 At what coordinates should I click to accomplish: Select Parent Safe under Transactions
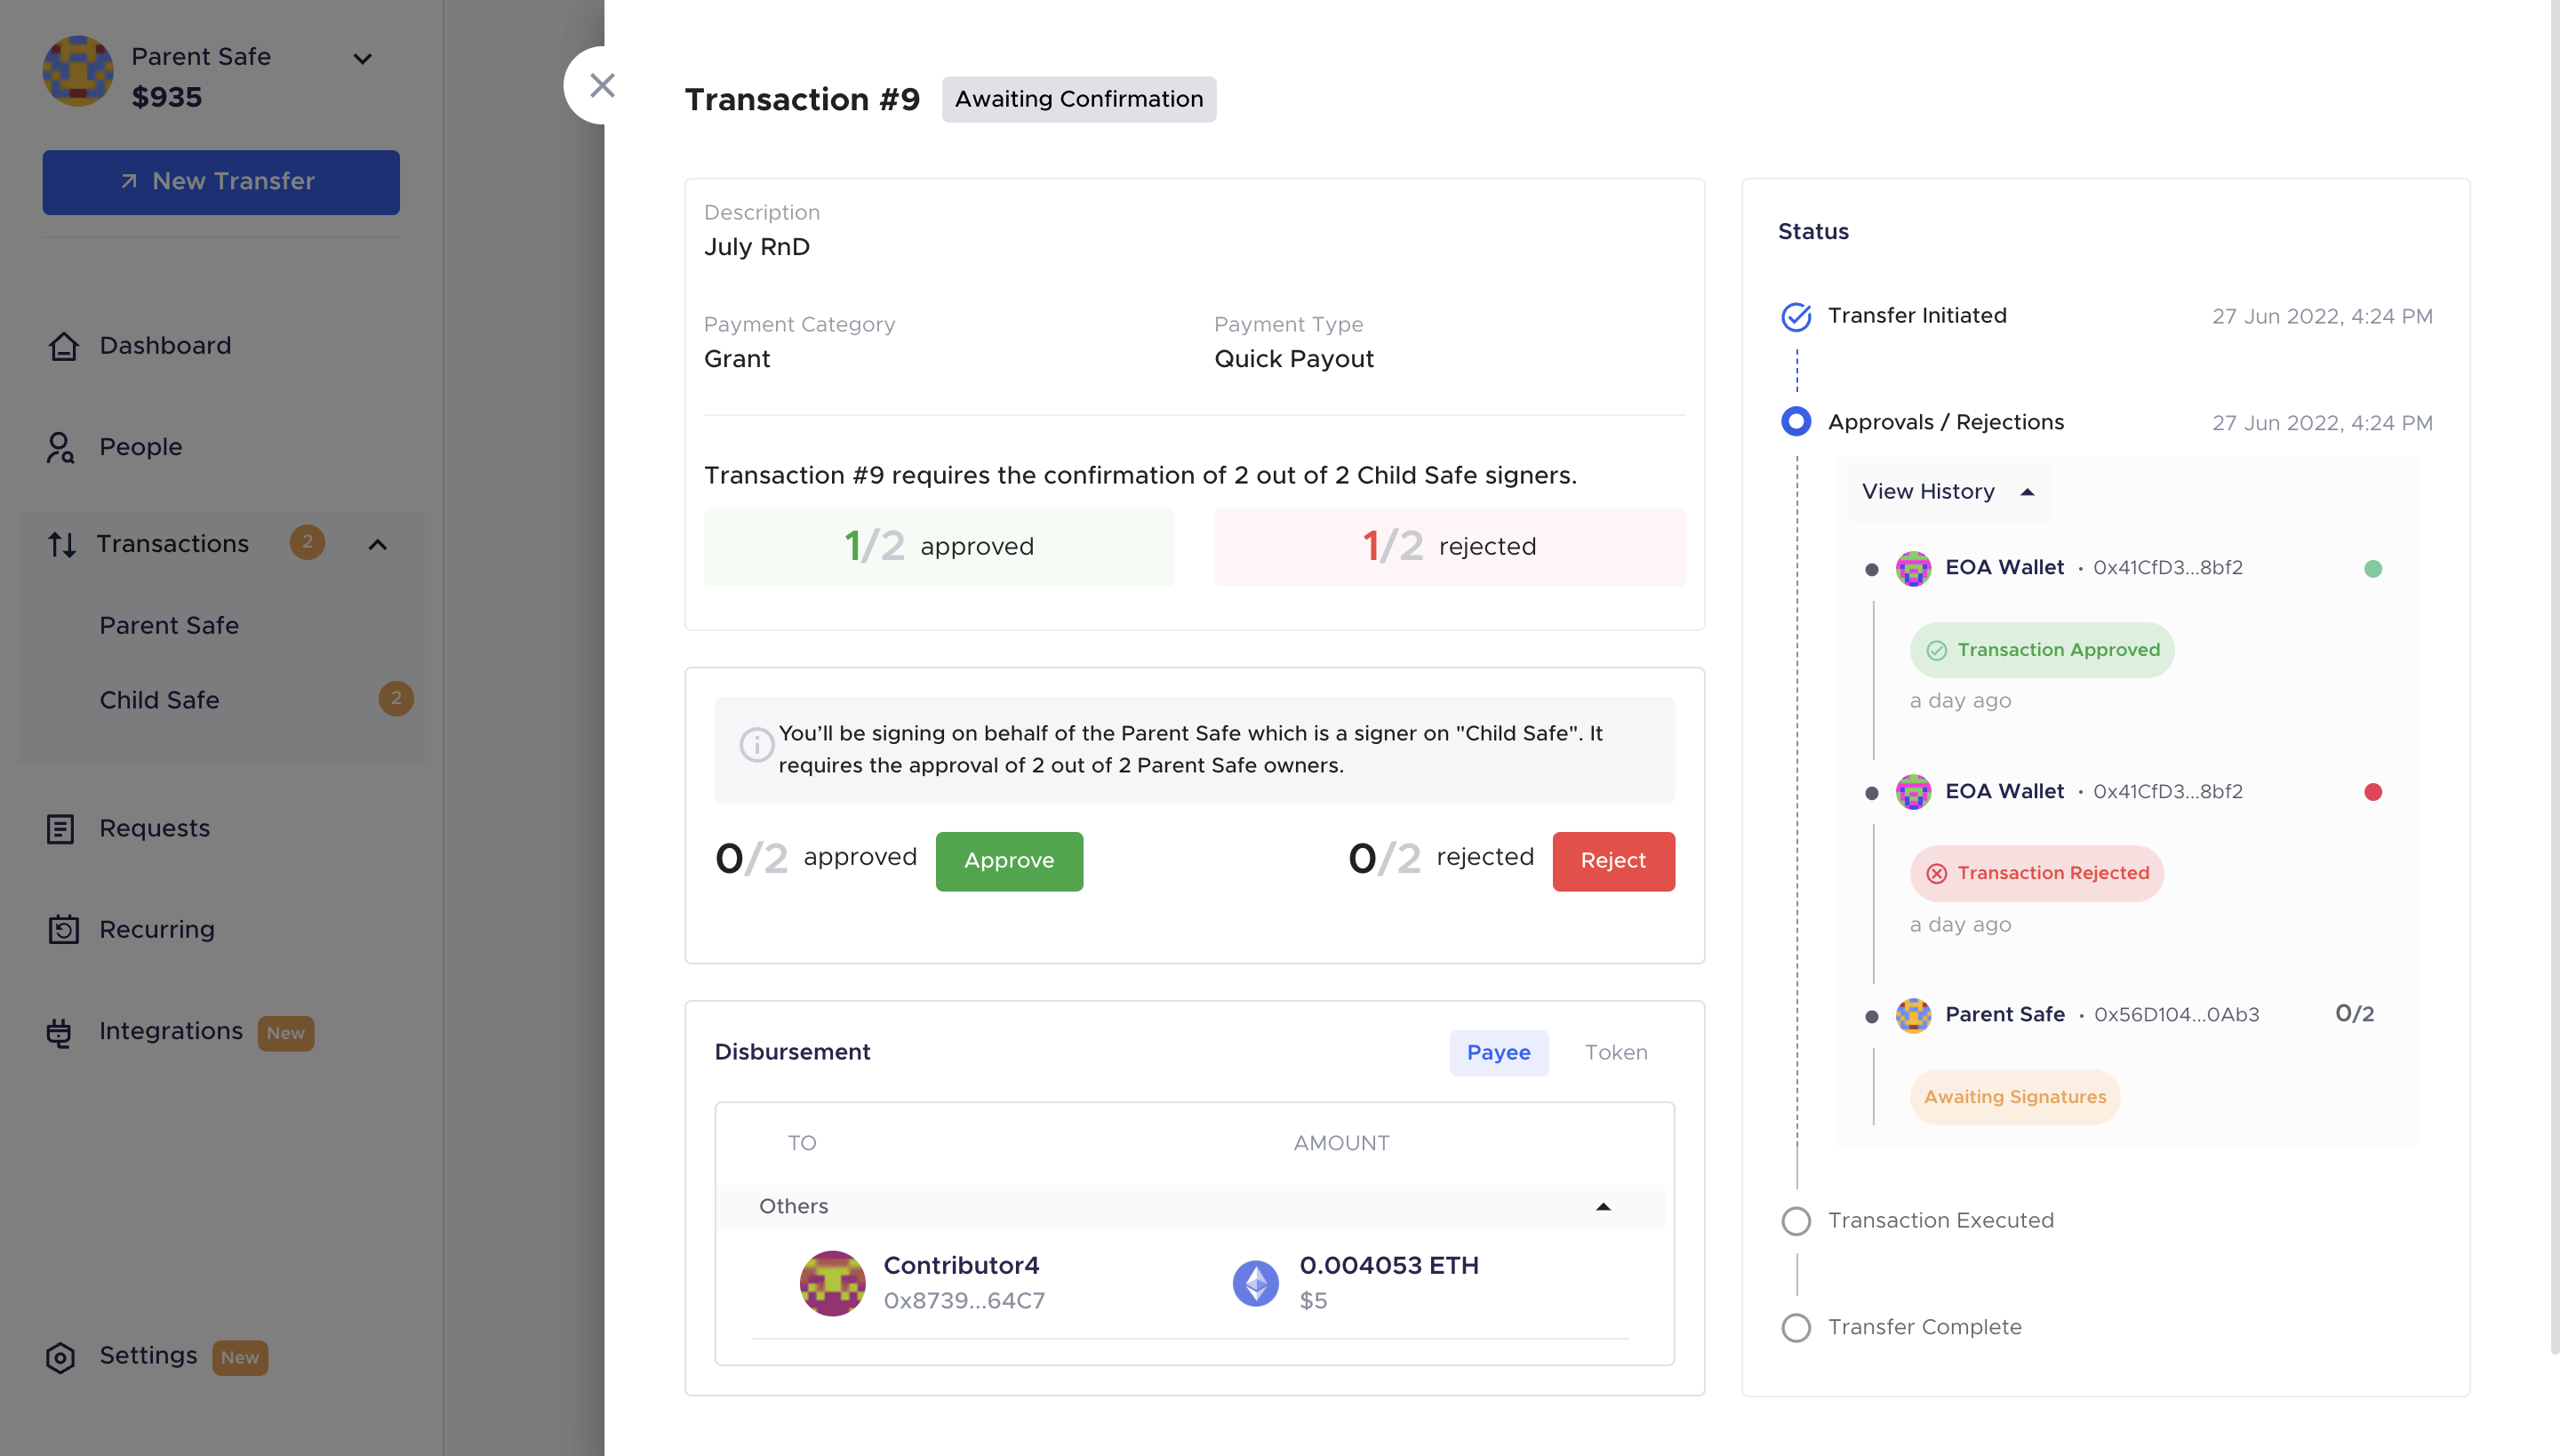169,626
